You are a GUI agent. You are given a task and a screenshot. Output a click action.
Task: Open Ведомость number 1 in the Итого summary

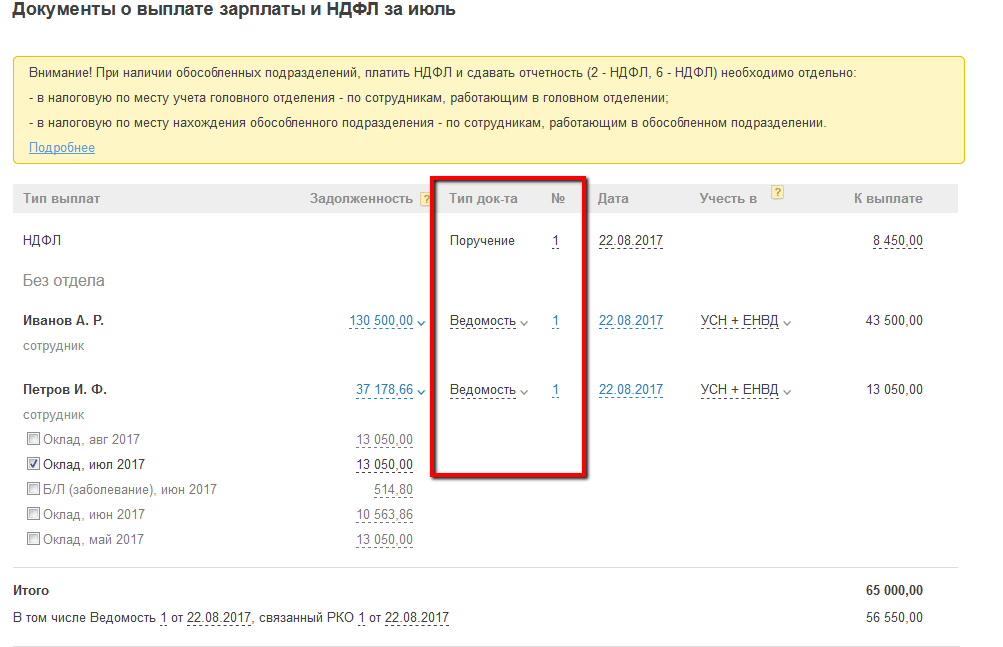point(164,618)
